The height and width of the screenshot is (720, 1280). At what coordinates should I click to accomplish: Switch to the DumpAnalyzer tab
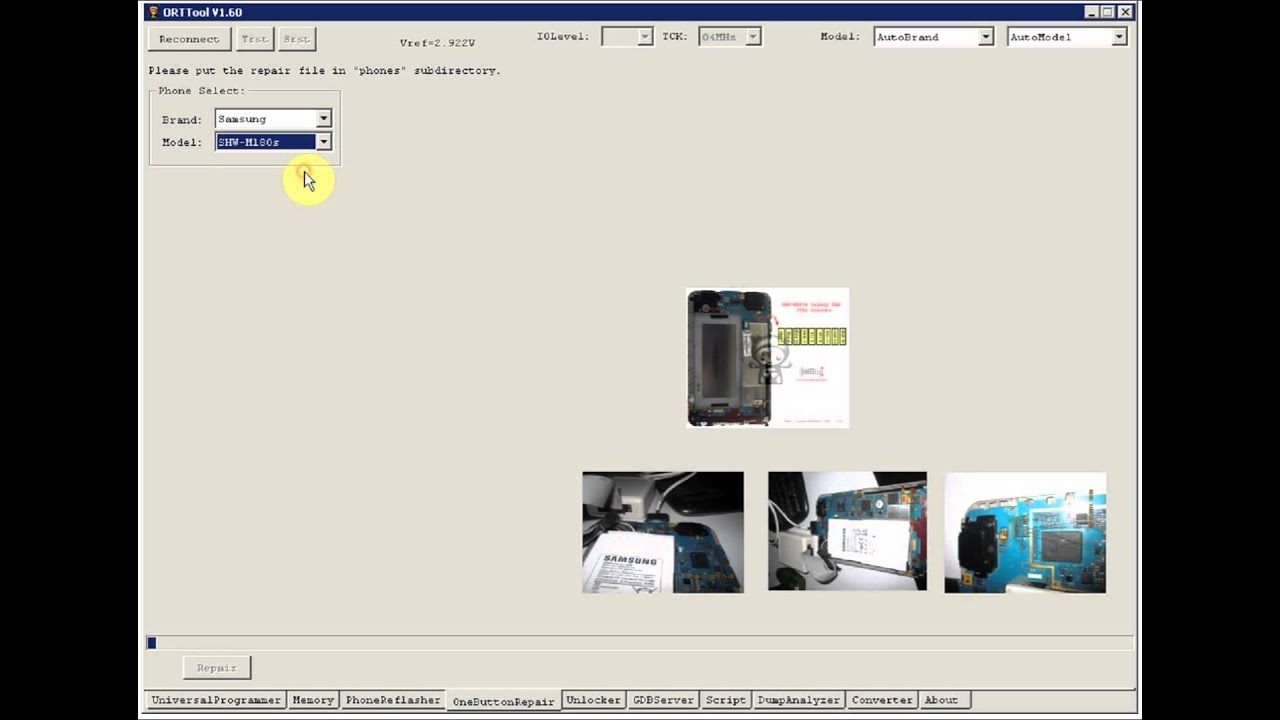798,700
